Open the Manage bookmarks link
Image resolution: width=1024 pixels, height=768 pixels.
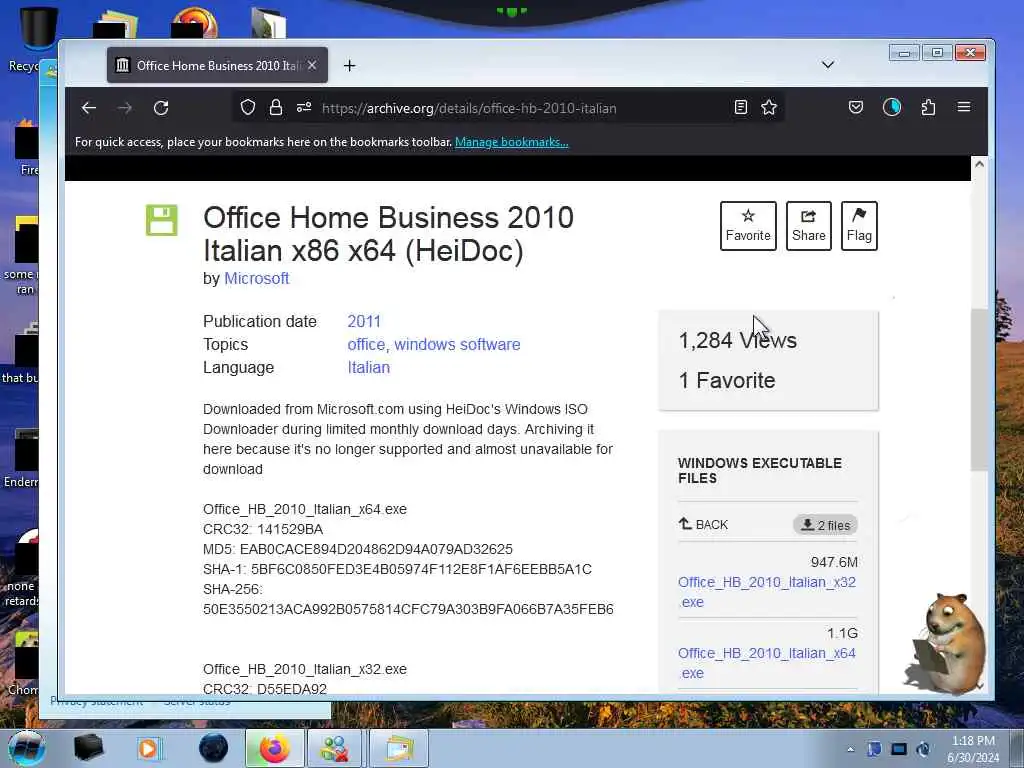511,142
